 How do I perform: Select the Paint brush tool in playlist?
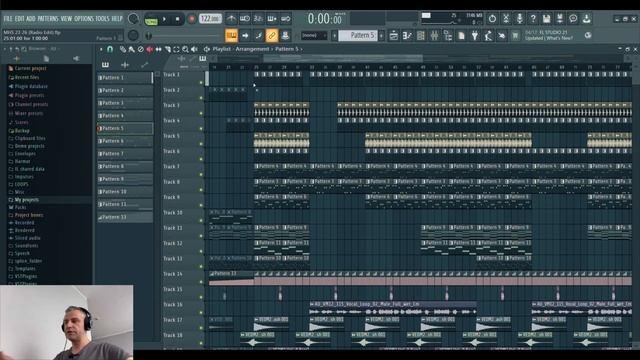tap(131, 49)
